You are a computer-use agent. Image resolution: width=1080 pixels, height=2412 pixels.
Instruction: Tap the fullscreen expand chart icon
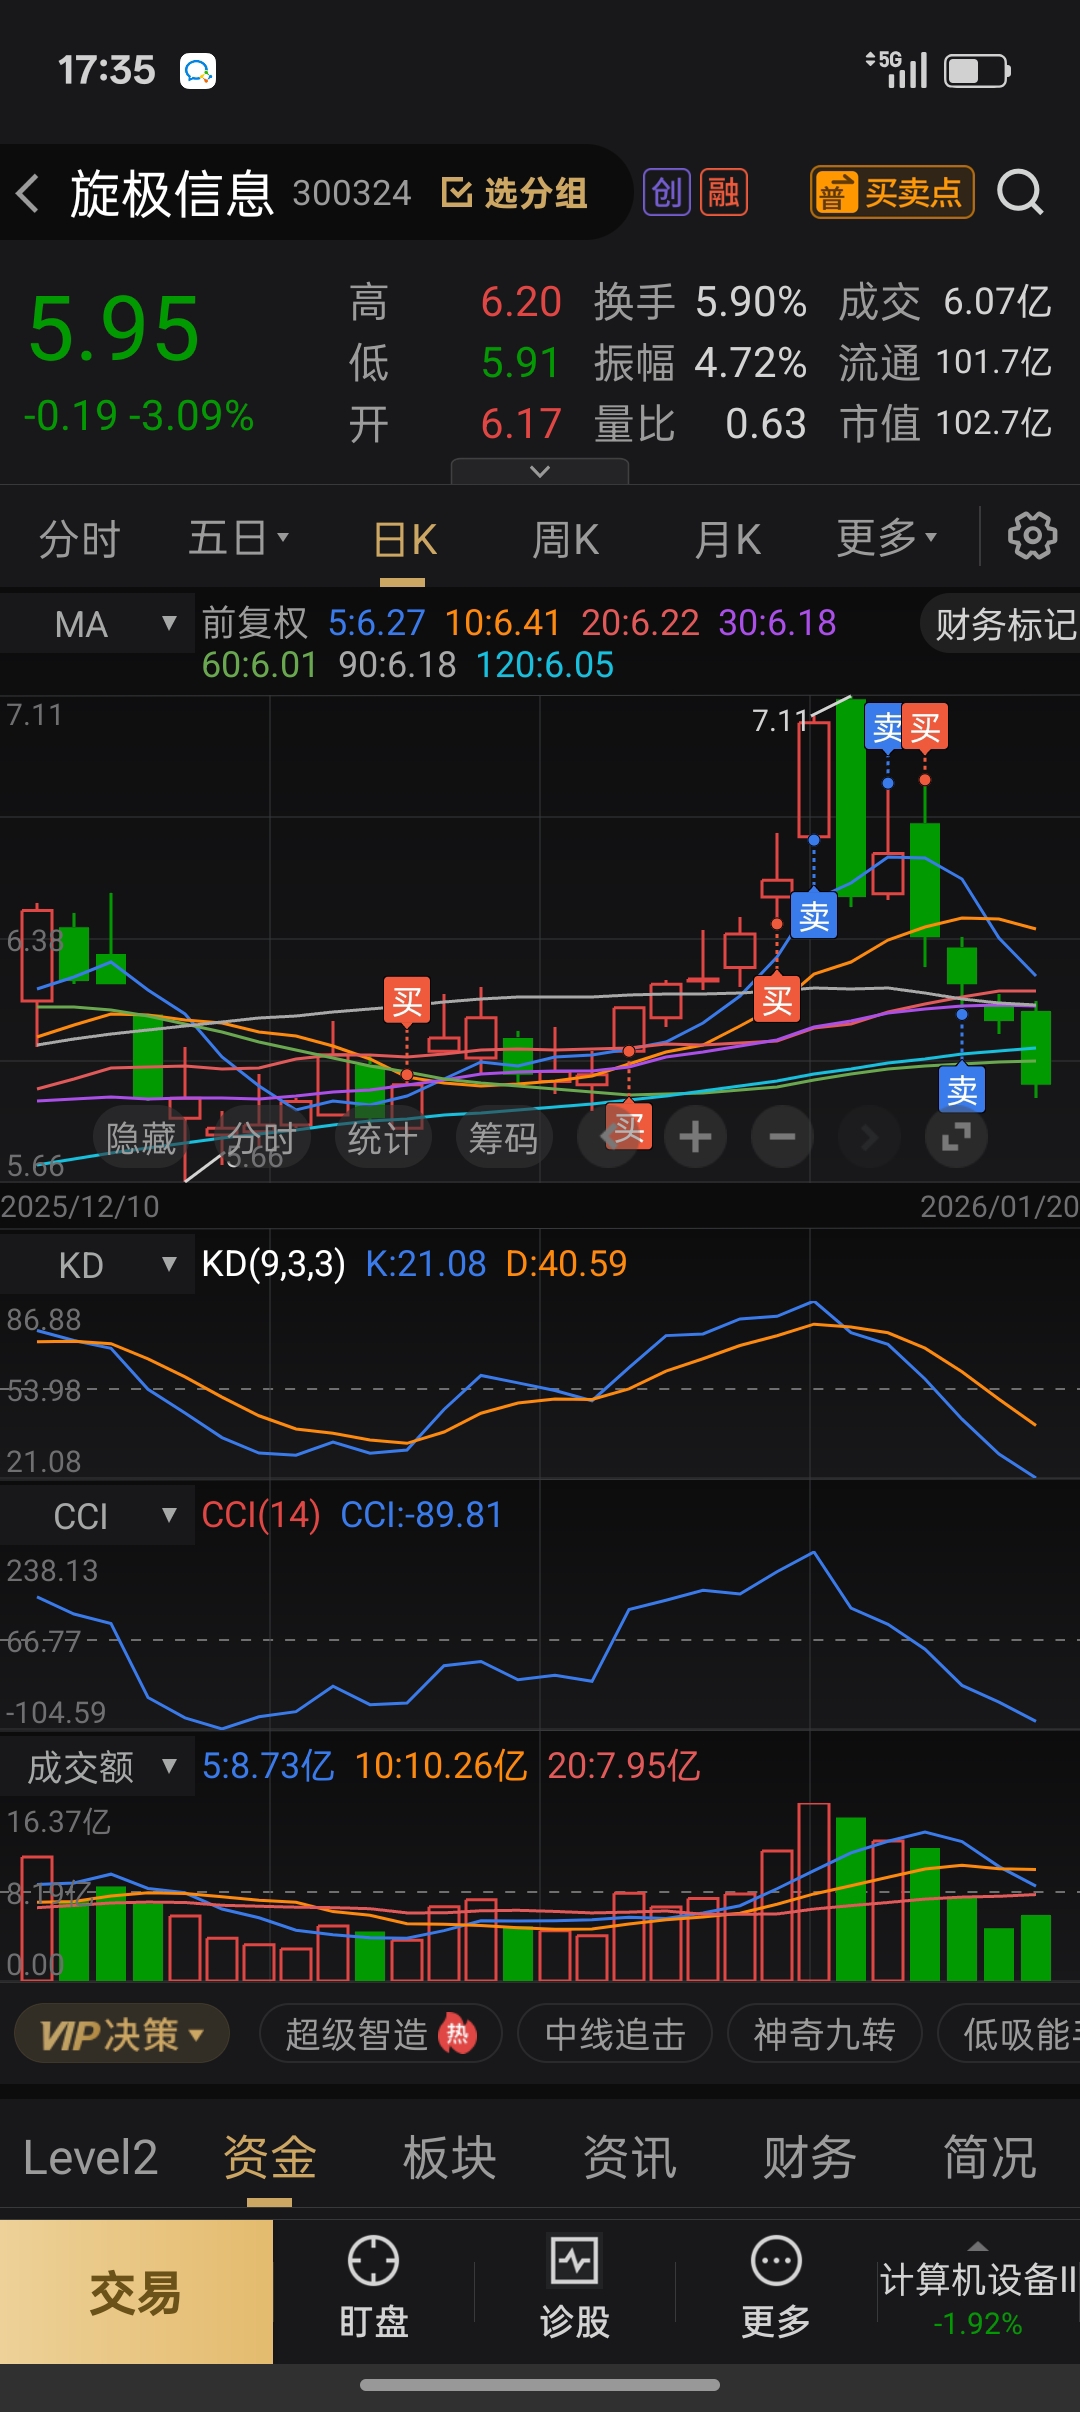pyautogui.click(x=957, y=1137)
